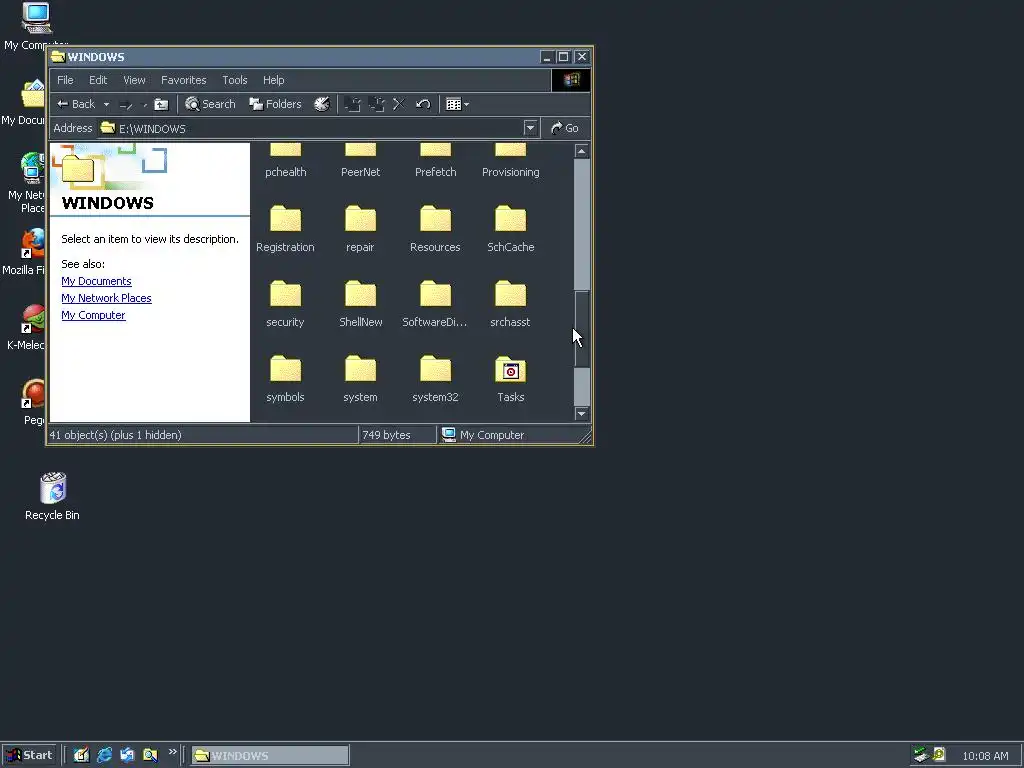The height and width of the screenshot is (768, 1024).
Task: Open the View menu
Action: [135, 80]
